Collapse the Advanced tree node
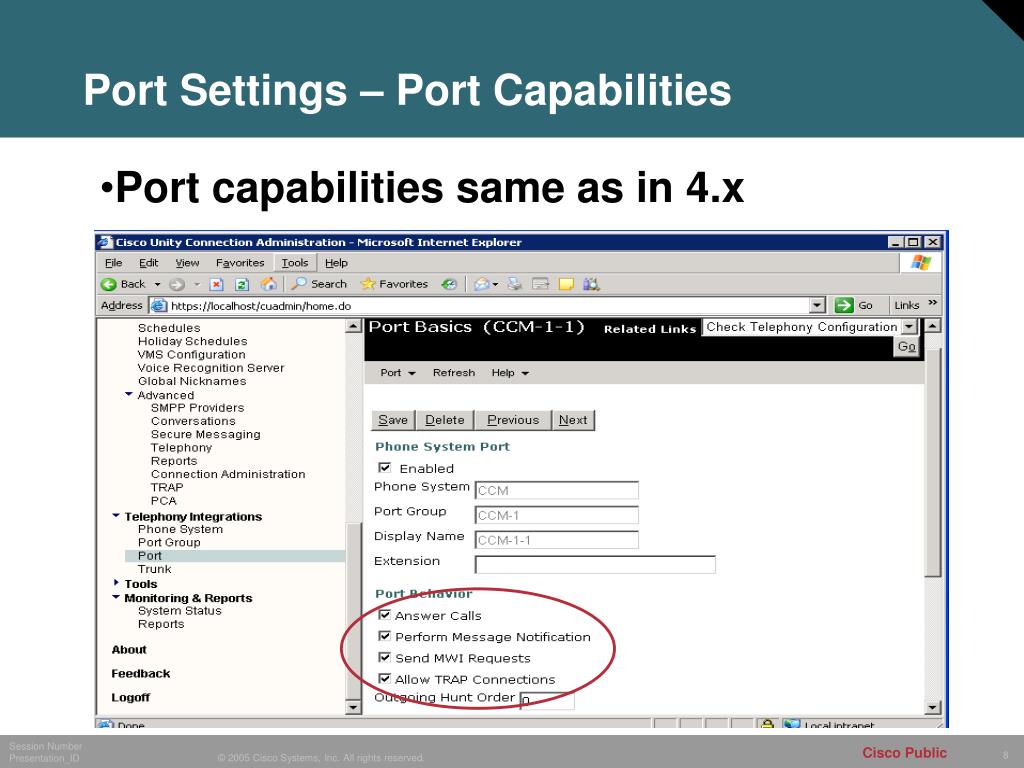 coord(129,394)
